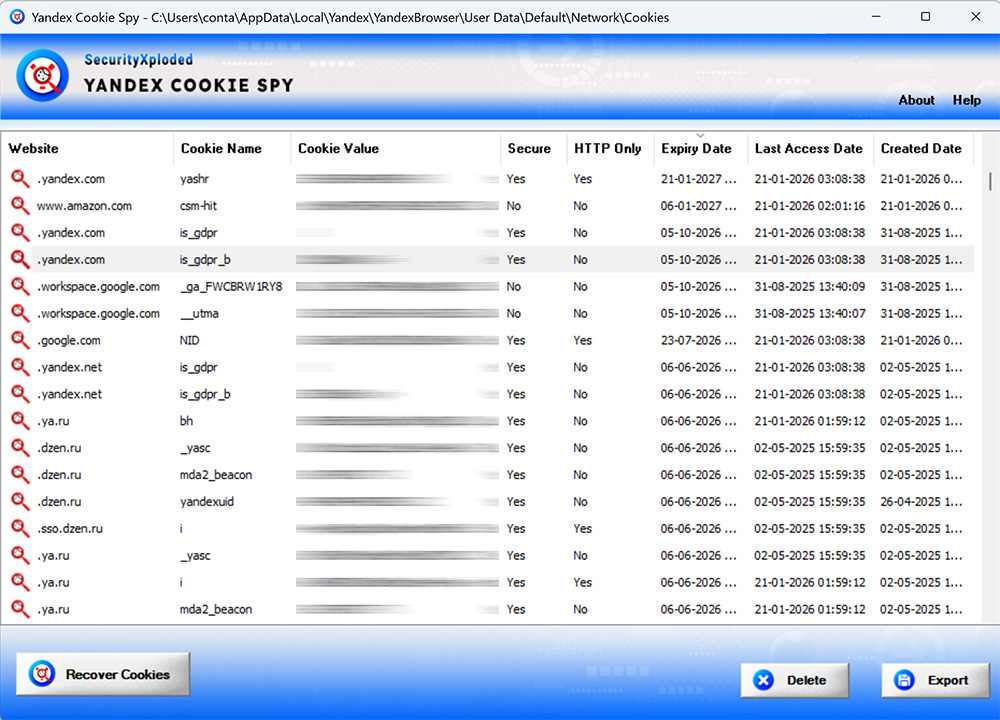1000x720 pixels.
Task: Click the Yandex Cookie Spy icon in title bar
Action: point(15,17)
